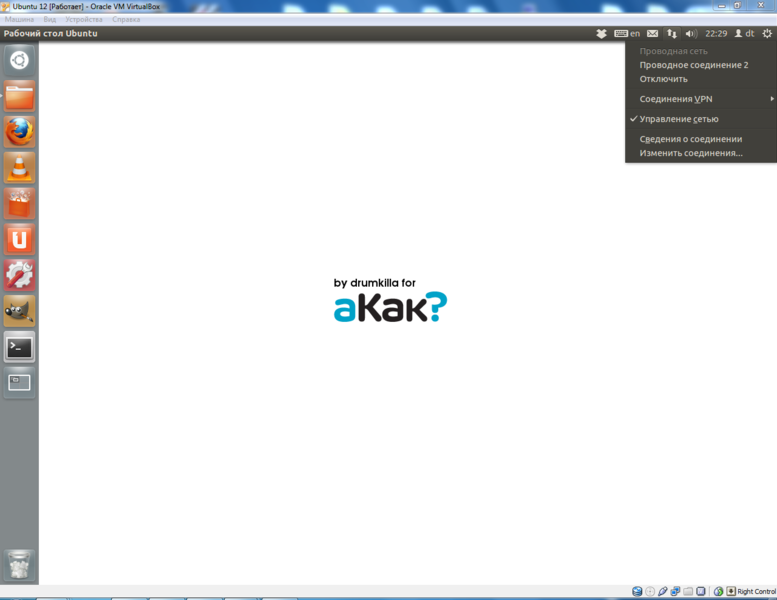This screenshot has width=777, height=600.
Task: Select Проводное соединение 2 in network menu
Action: click(693, 65)
